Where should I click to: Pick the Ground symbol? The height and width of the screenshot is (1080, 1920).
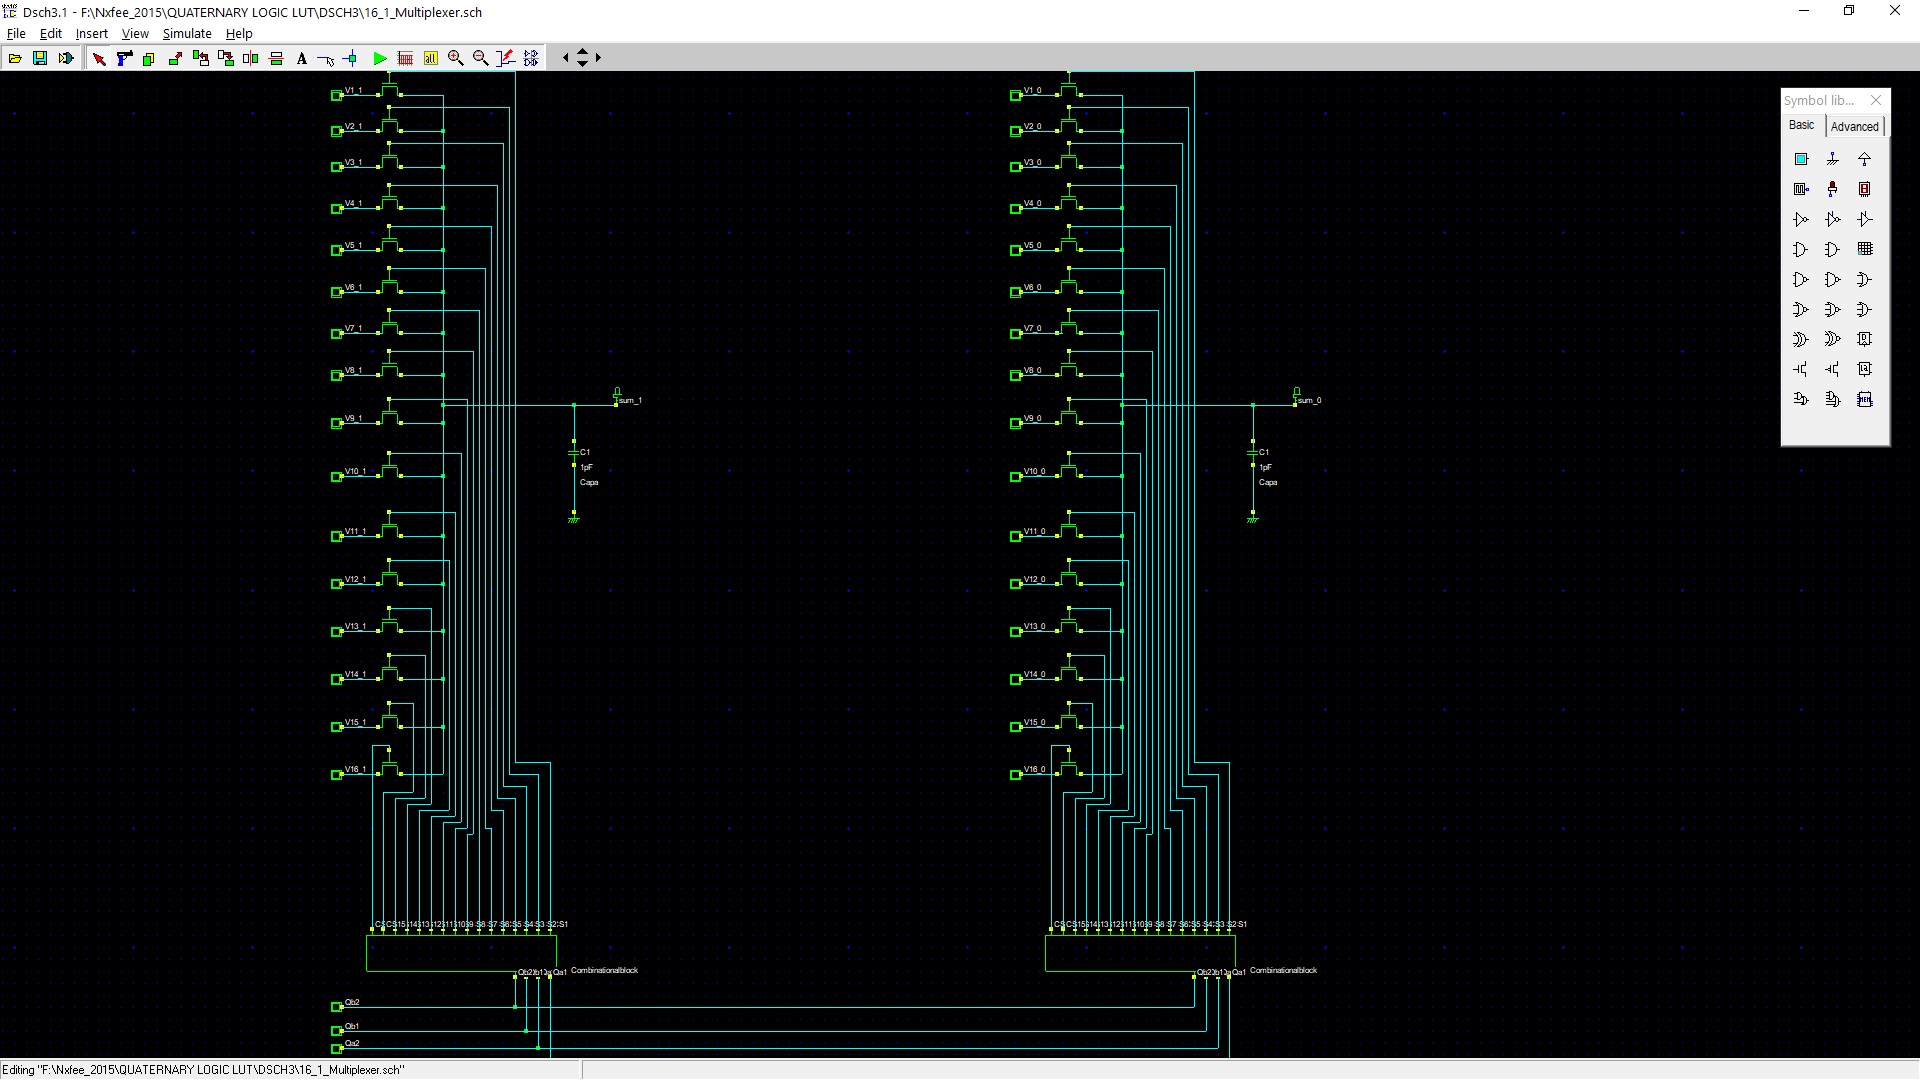(x=1833, y=159)
